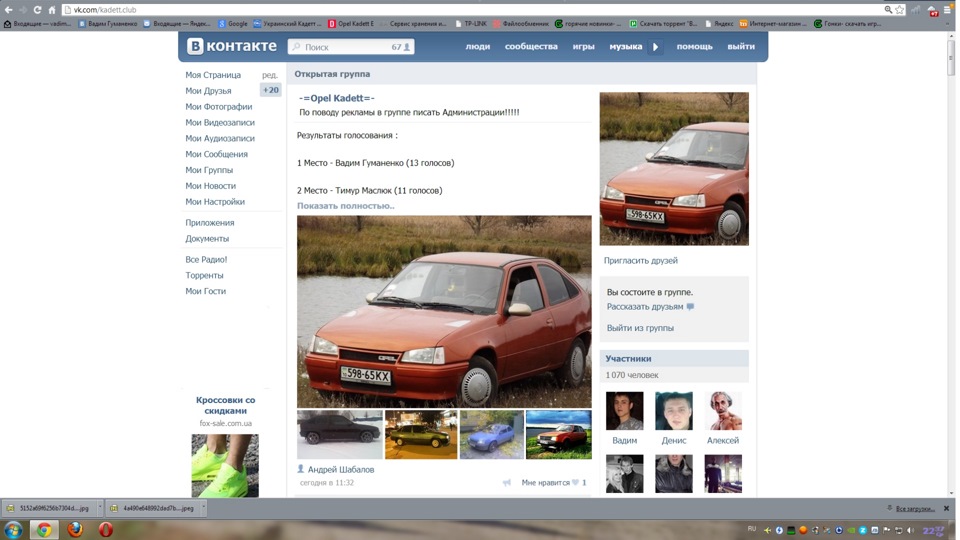Open Мои Гости in sidebar
The width and height of the screenshot is (960, 540).
click(205, 291)
